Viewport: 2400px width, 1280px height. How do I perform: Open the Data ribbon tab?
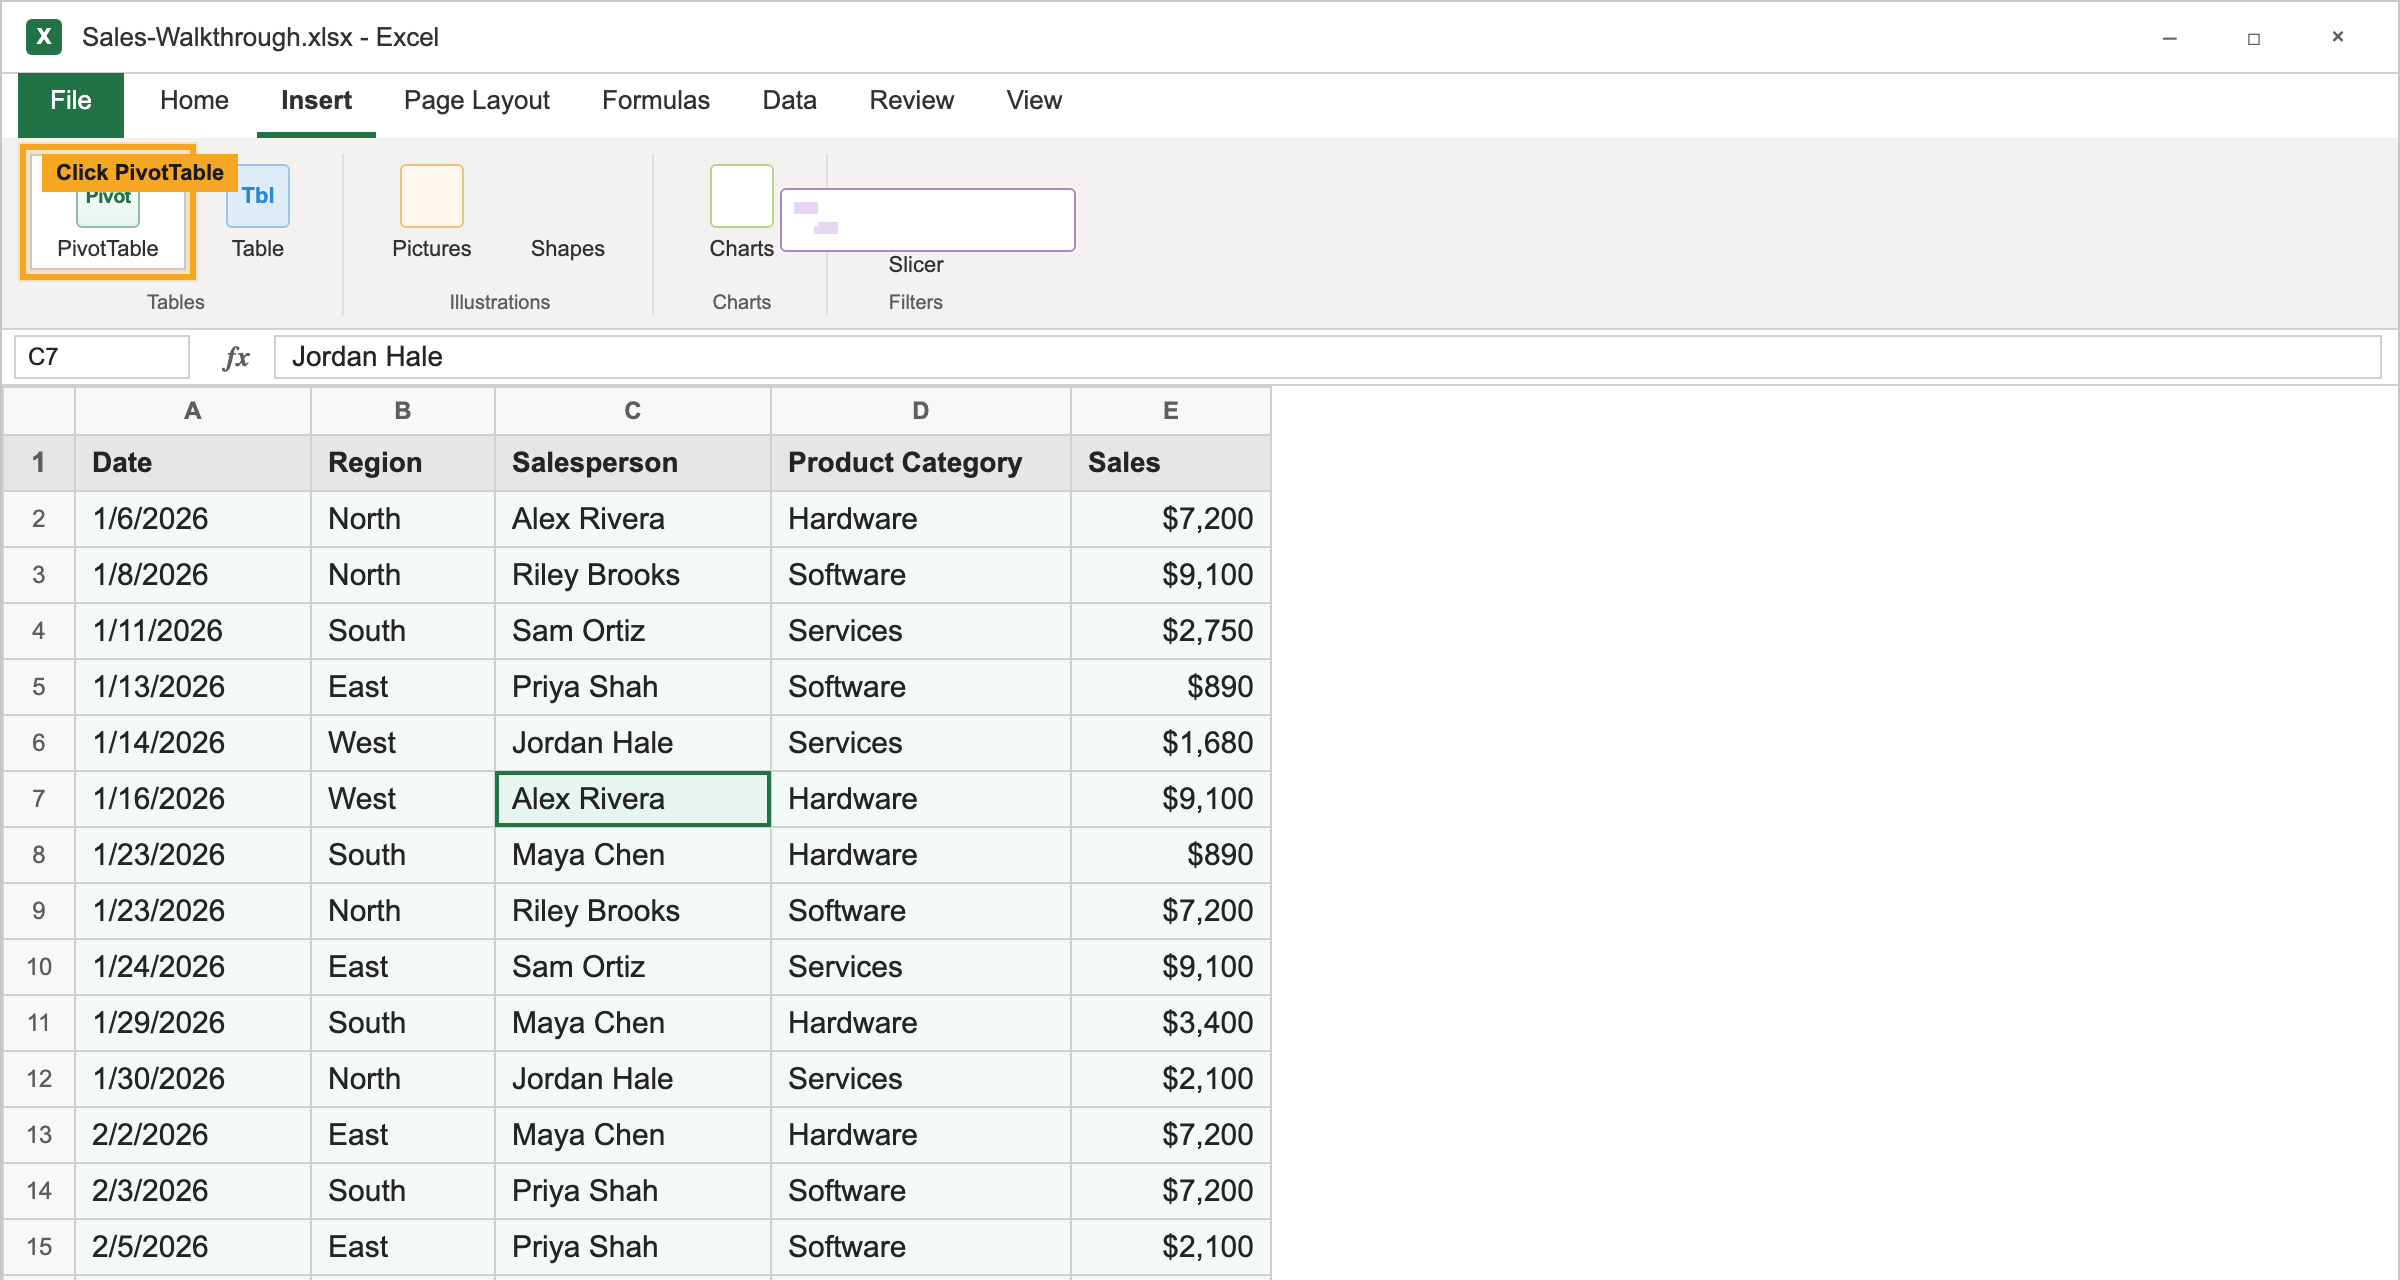click(790, 101)
